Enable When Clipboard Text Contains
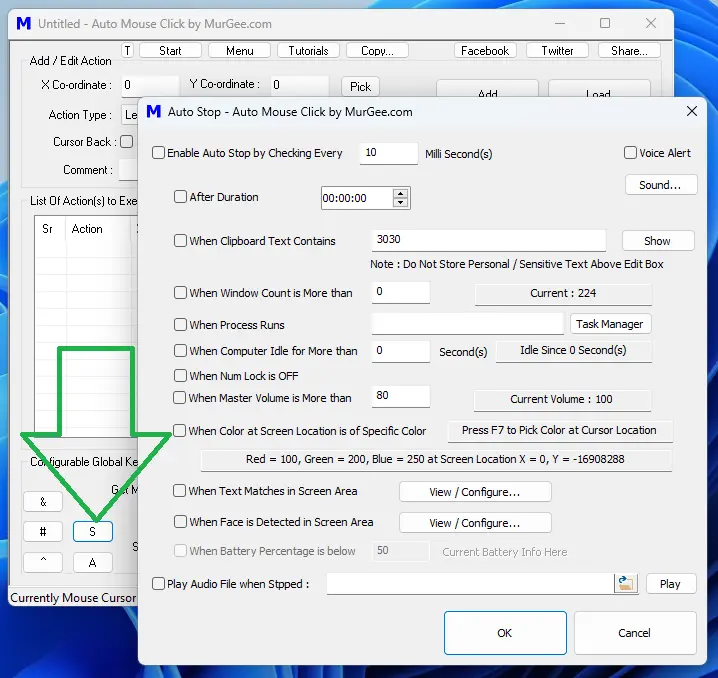This screenshot has height=678, width=718. coord(180,241)
